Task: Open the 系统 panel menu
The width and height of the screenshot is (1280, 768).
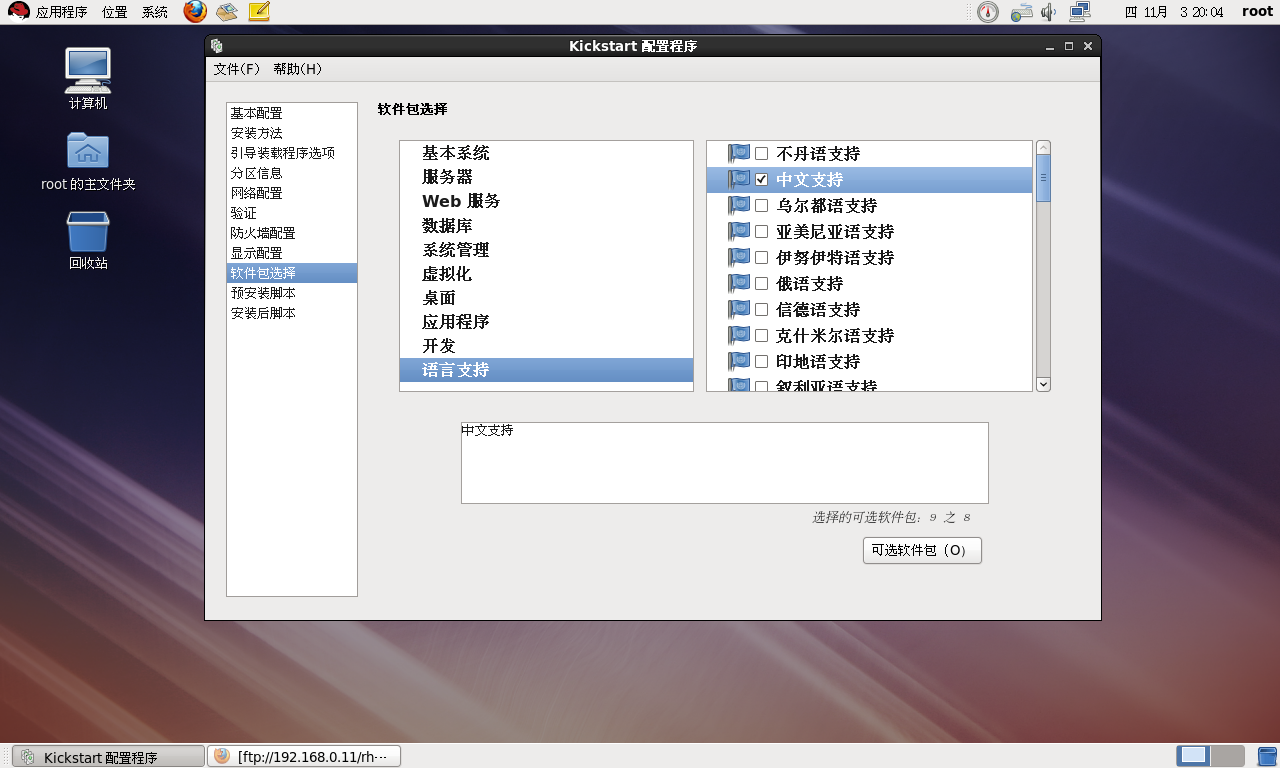Action: [155, 12]
